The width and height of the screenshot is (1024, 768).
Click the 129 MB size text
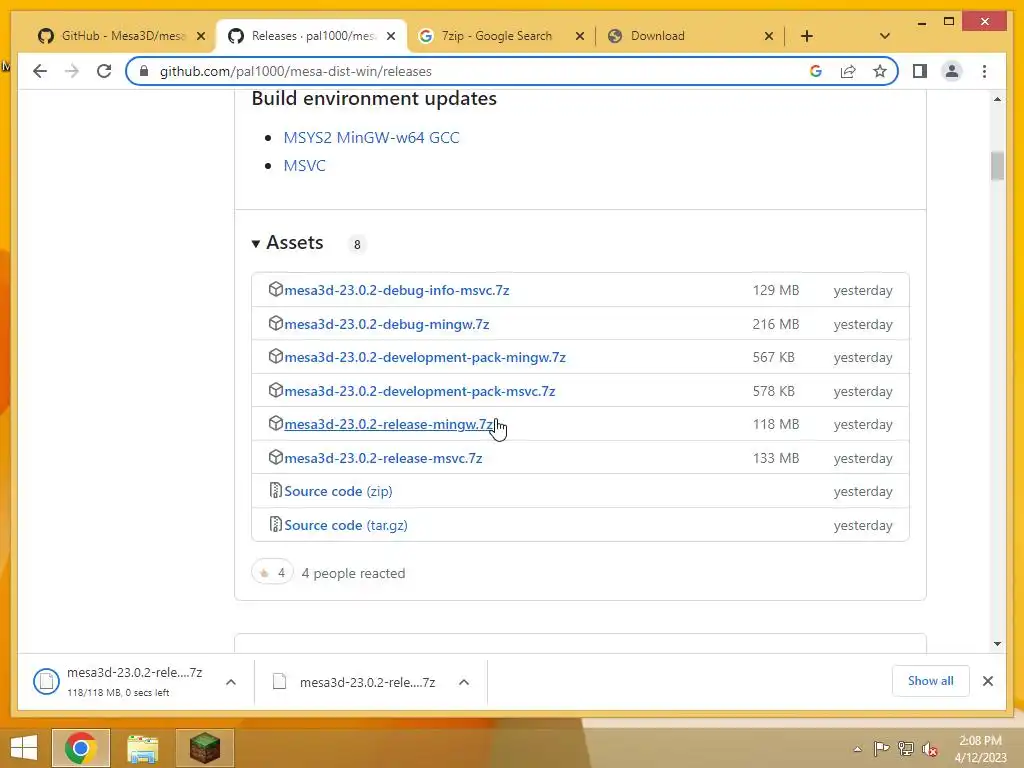click(776, 290)
